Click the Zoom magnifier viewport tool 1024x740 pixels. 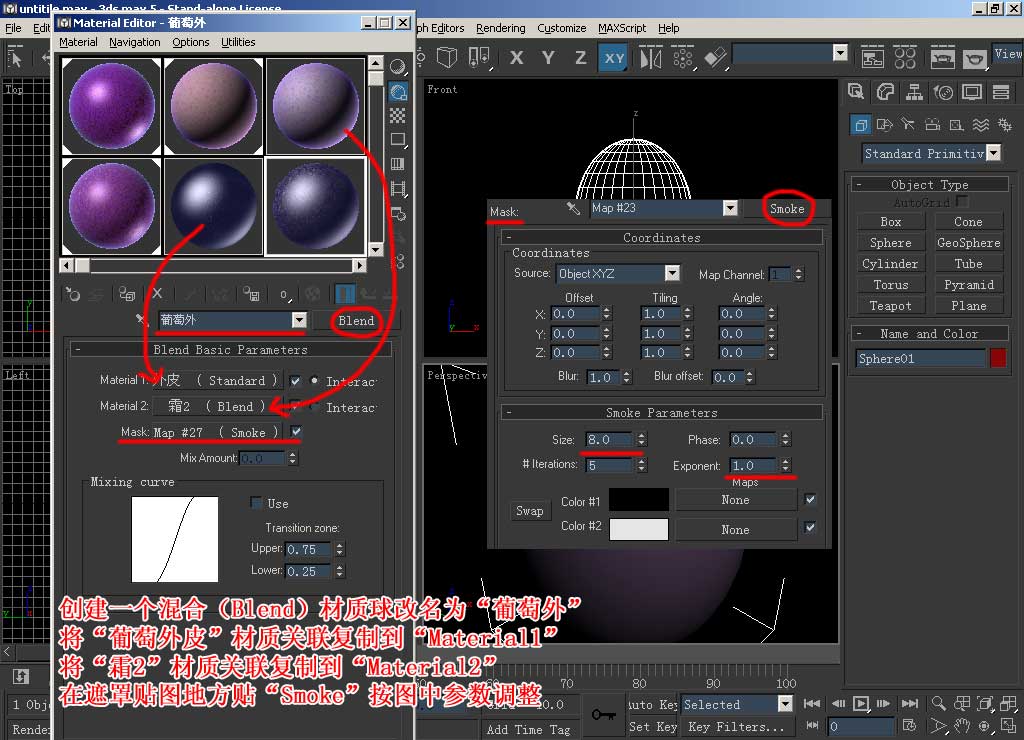938,703
